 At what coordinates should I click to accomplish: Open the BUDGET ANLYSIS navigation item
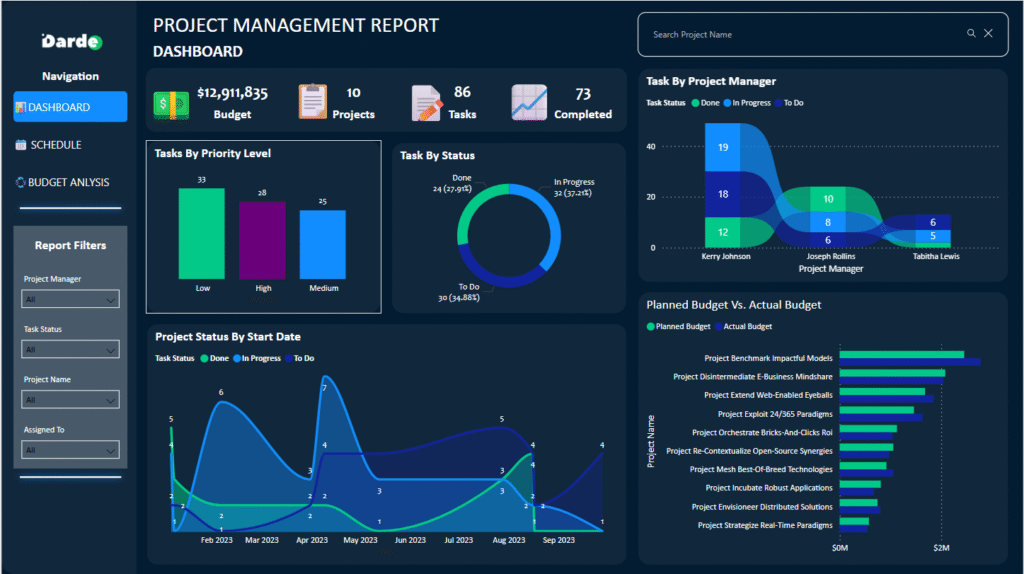[68, 183]
